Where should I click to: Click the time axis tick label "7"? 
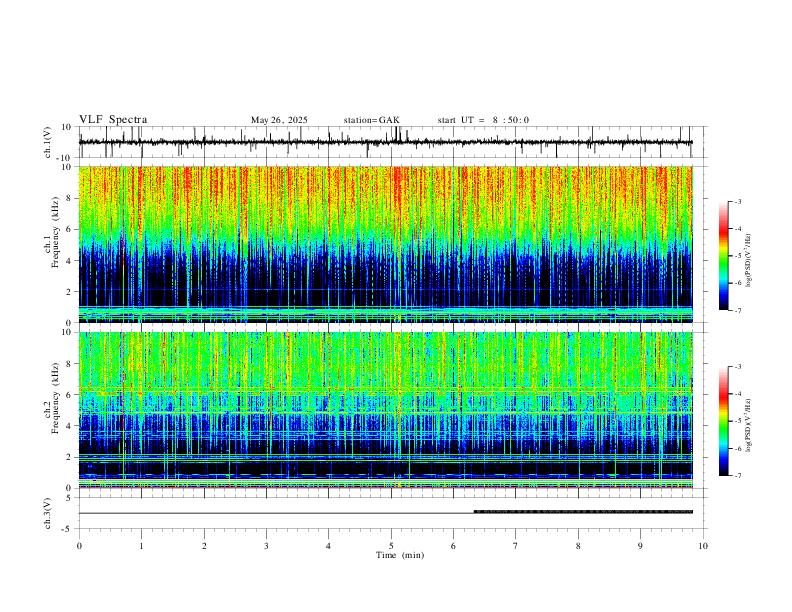516,546
